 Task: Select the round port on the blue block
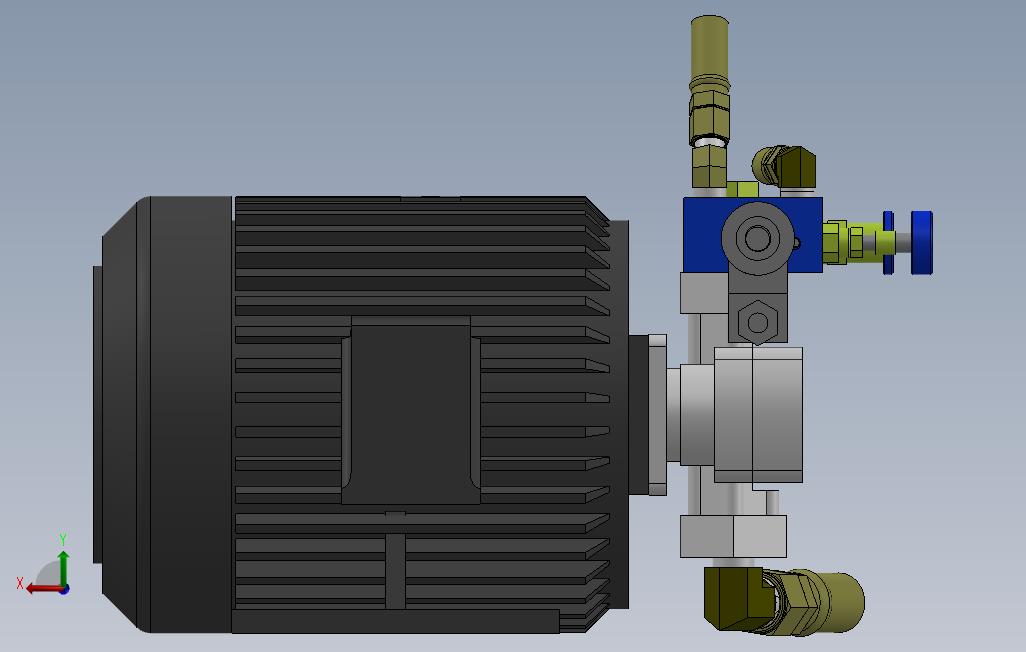pos(758,238)
